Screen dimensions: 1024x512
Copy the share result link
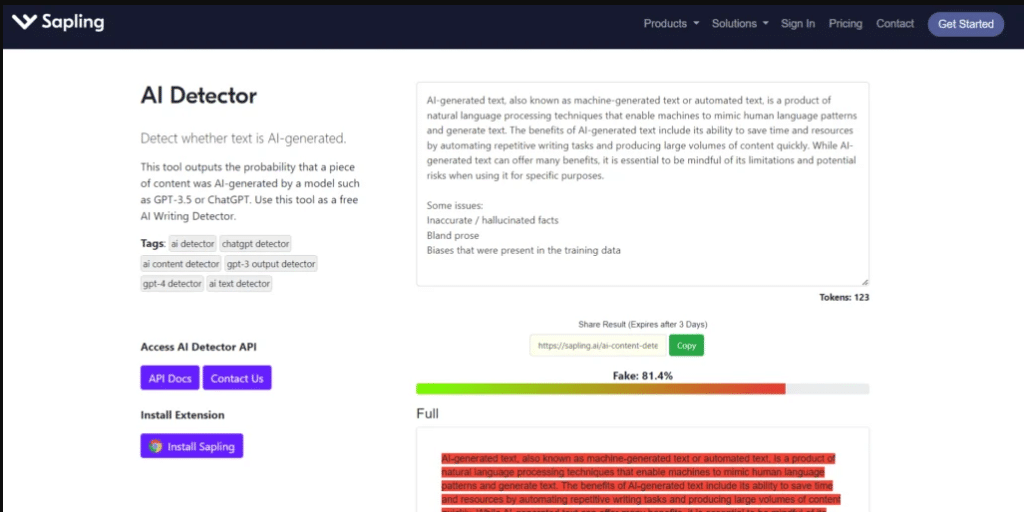click(x=686, y=345)
